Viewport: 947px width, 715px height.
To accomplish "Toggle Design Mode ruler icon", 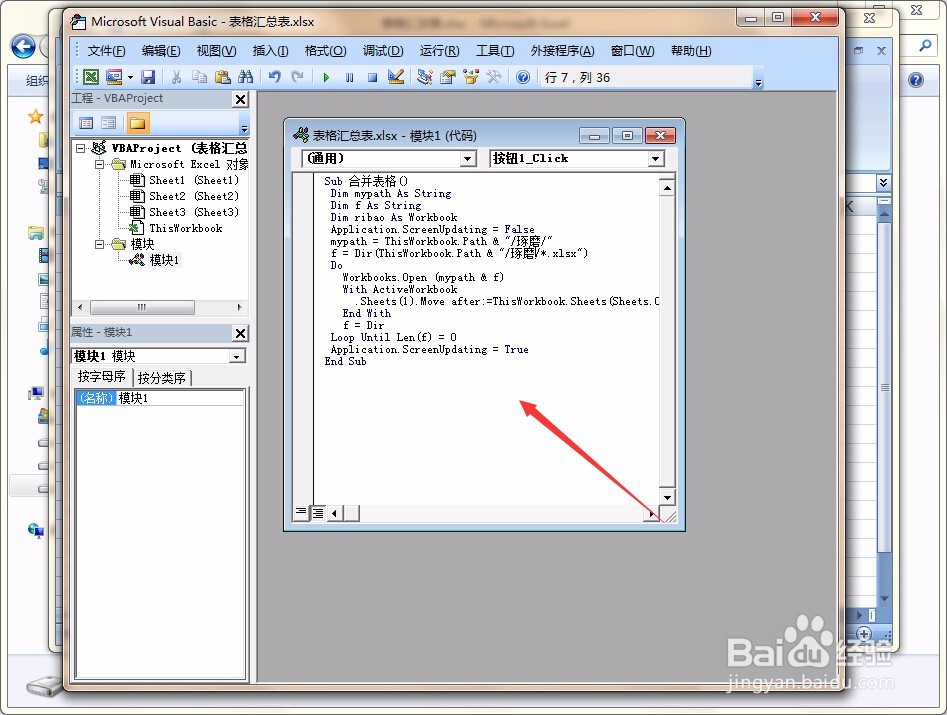I will (x=396, y=77).
